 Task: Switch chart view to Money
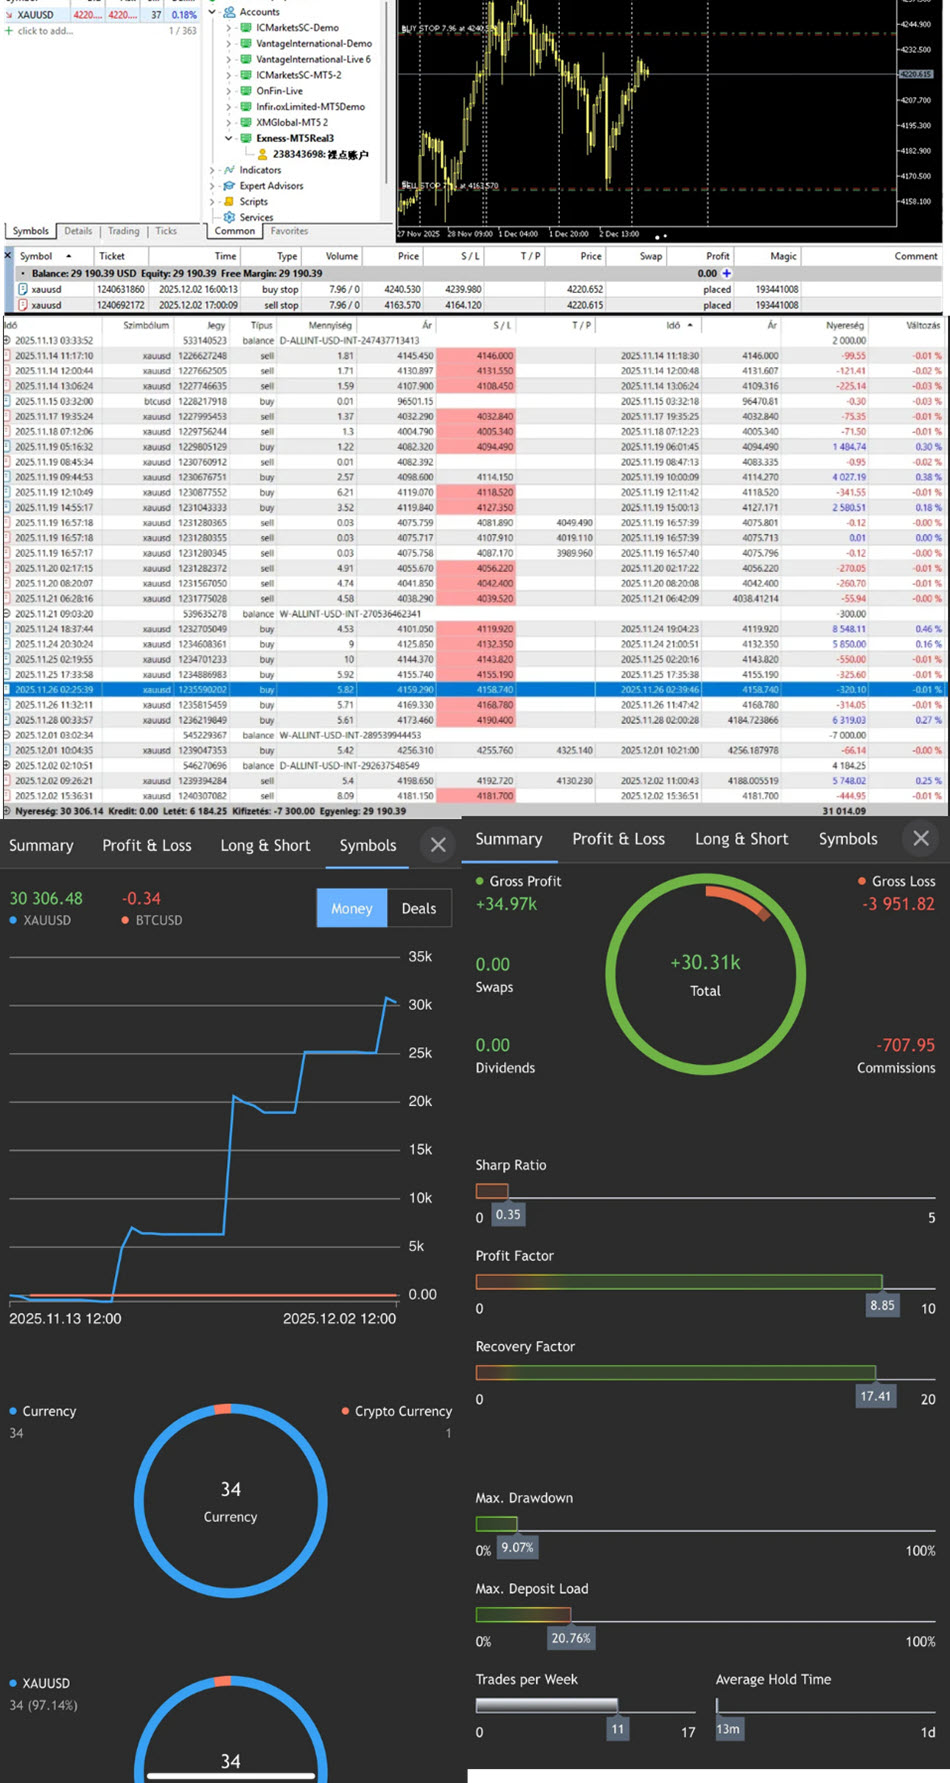[352, 908]
